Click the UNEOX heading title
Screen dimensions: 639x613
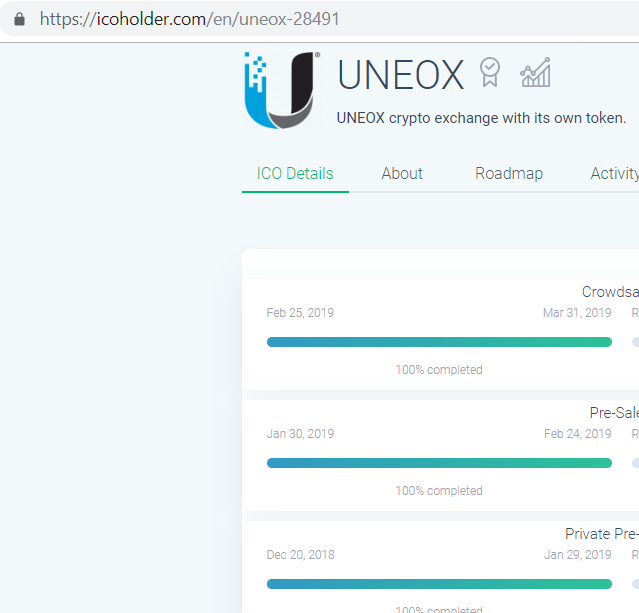pyautogui.click(x=401, y=75)
